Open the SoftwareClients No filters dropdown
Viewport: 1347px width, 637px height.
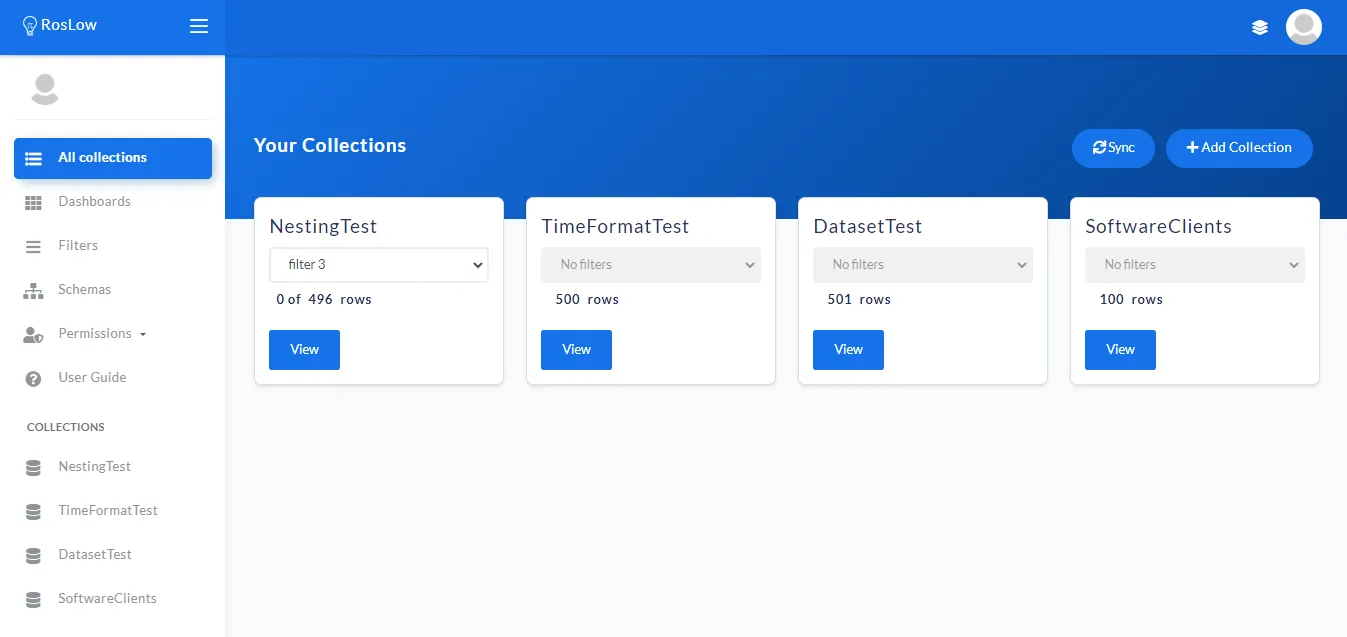click(1195, 265)
